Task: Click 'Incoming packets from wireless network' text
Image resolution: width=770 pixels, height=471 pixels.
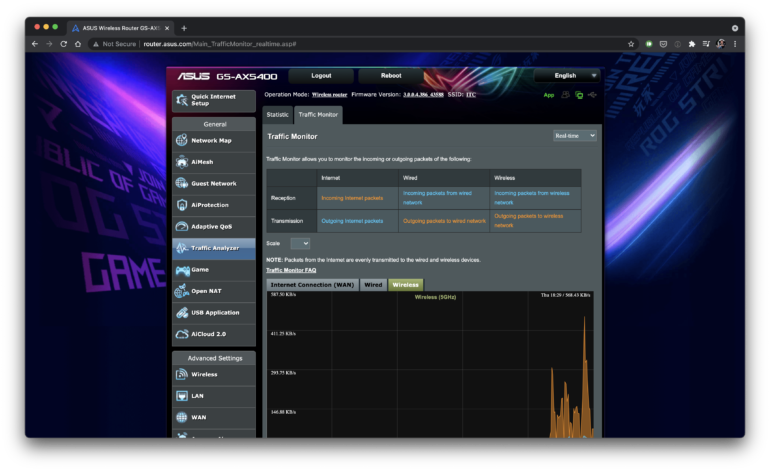Action: [532, 198]
